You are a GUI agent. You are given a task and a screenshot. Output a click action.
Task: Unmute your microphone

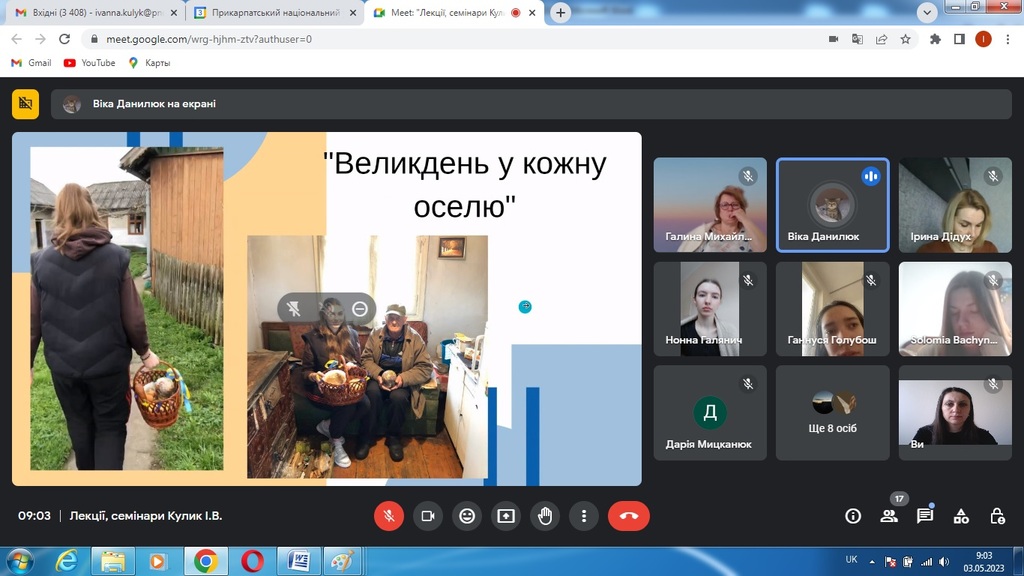click(x=389, y=516)
